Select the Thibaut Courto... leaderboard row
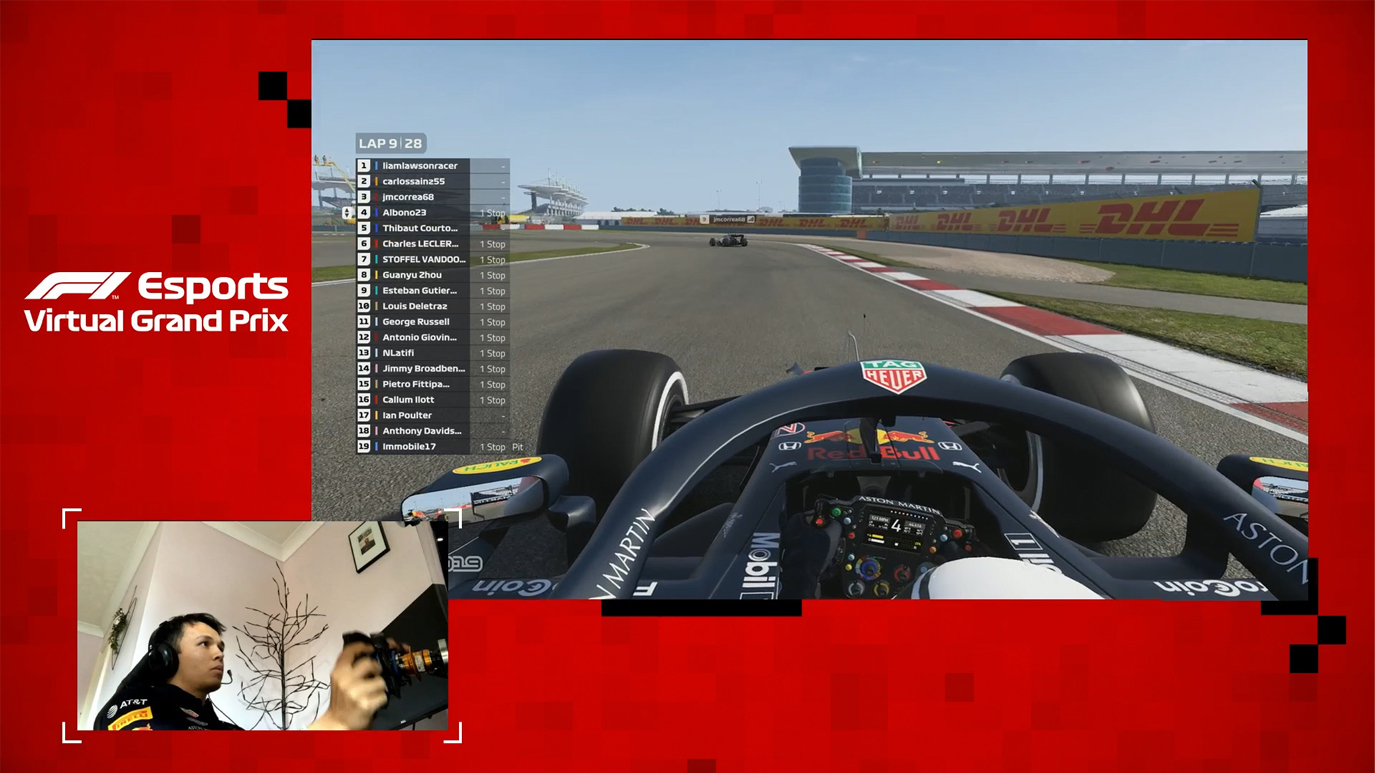 coord(433,228)
